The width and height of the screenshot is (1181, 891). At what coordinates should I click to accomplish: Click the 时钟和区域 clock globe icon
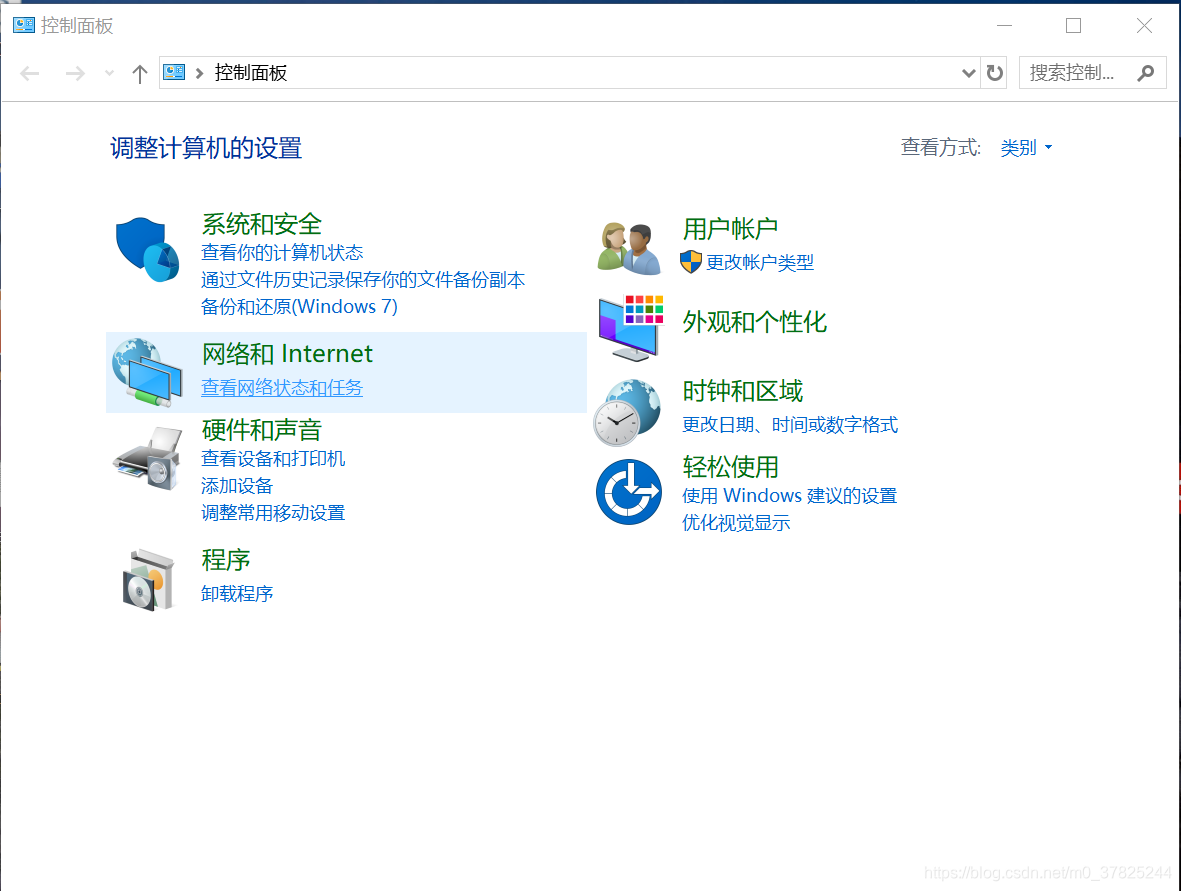click(x=627, y=413)
